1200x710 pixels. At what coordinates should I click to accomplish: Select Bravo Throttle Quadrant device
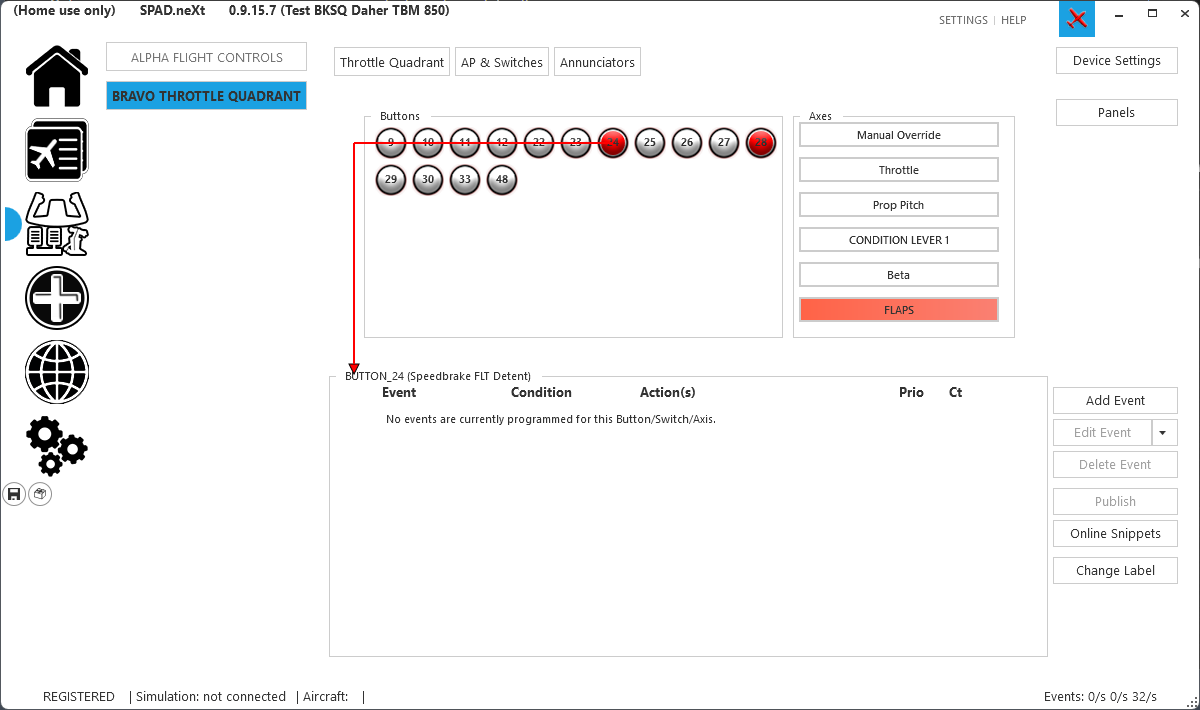click(207, 96)
